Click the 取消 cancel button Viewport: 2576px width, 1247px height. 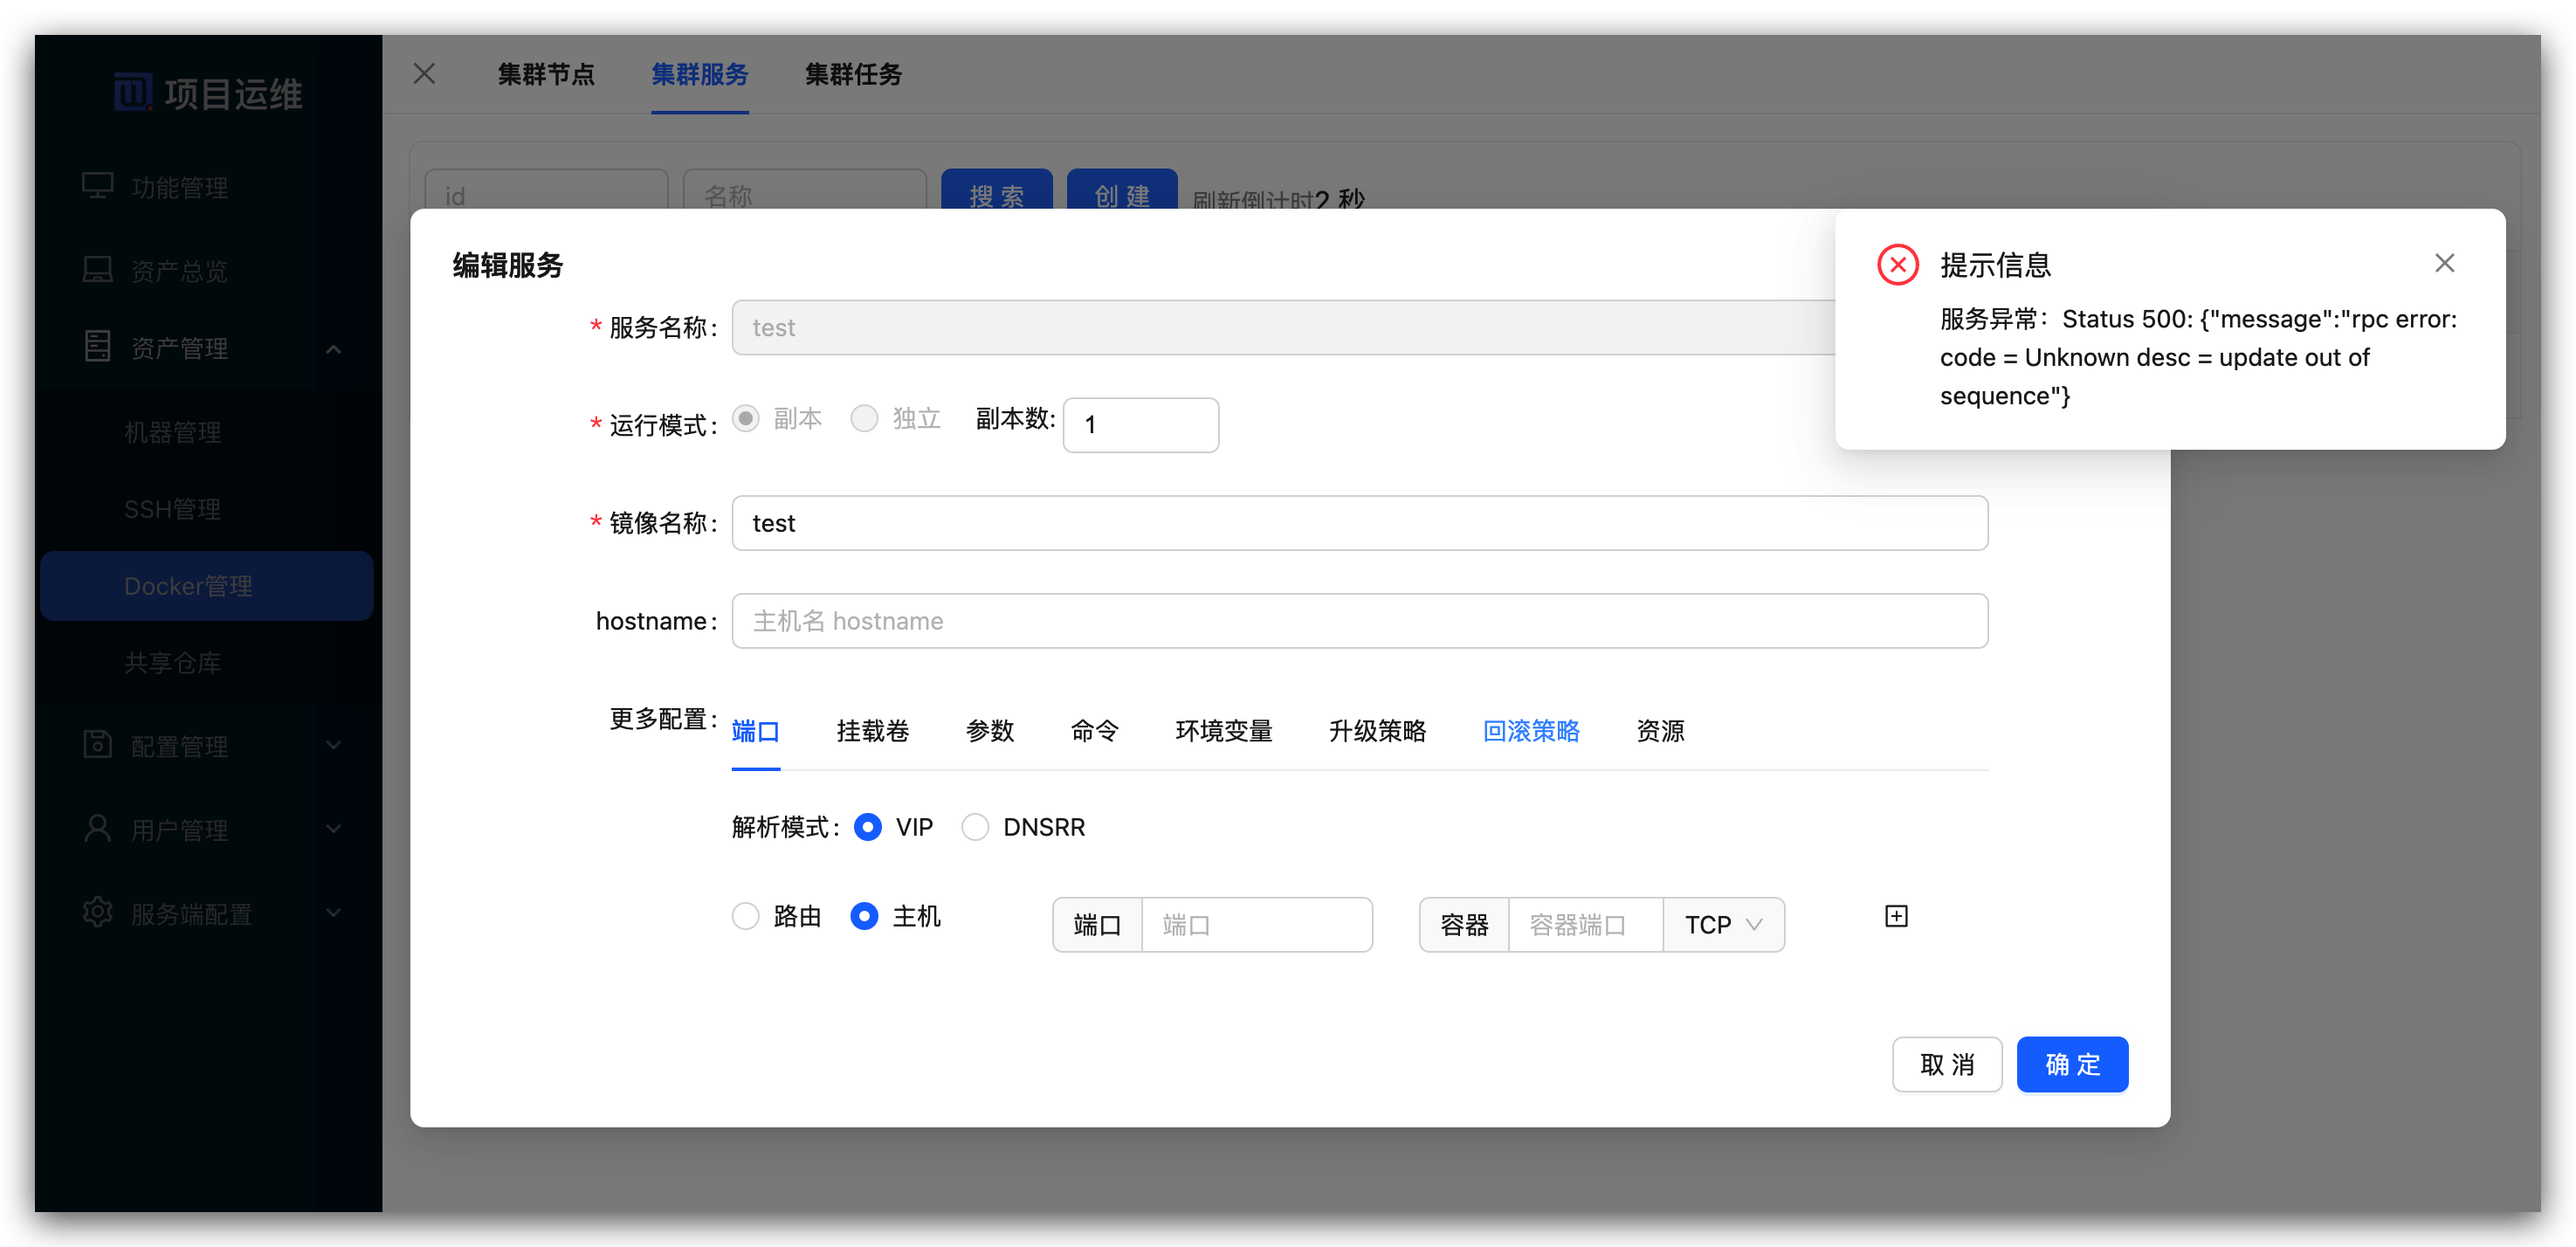[x=1946, y=1064]
